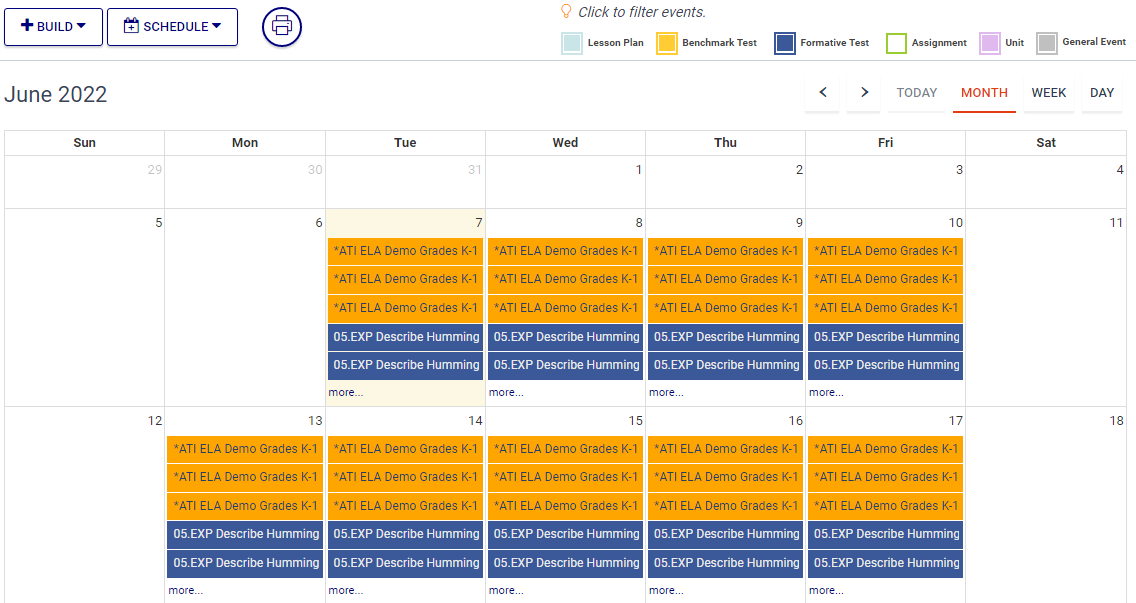
Task: Select the day number 6 cell
Action: (245, 307)
